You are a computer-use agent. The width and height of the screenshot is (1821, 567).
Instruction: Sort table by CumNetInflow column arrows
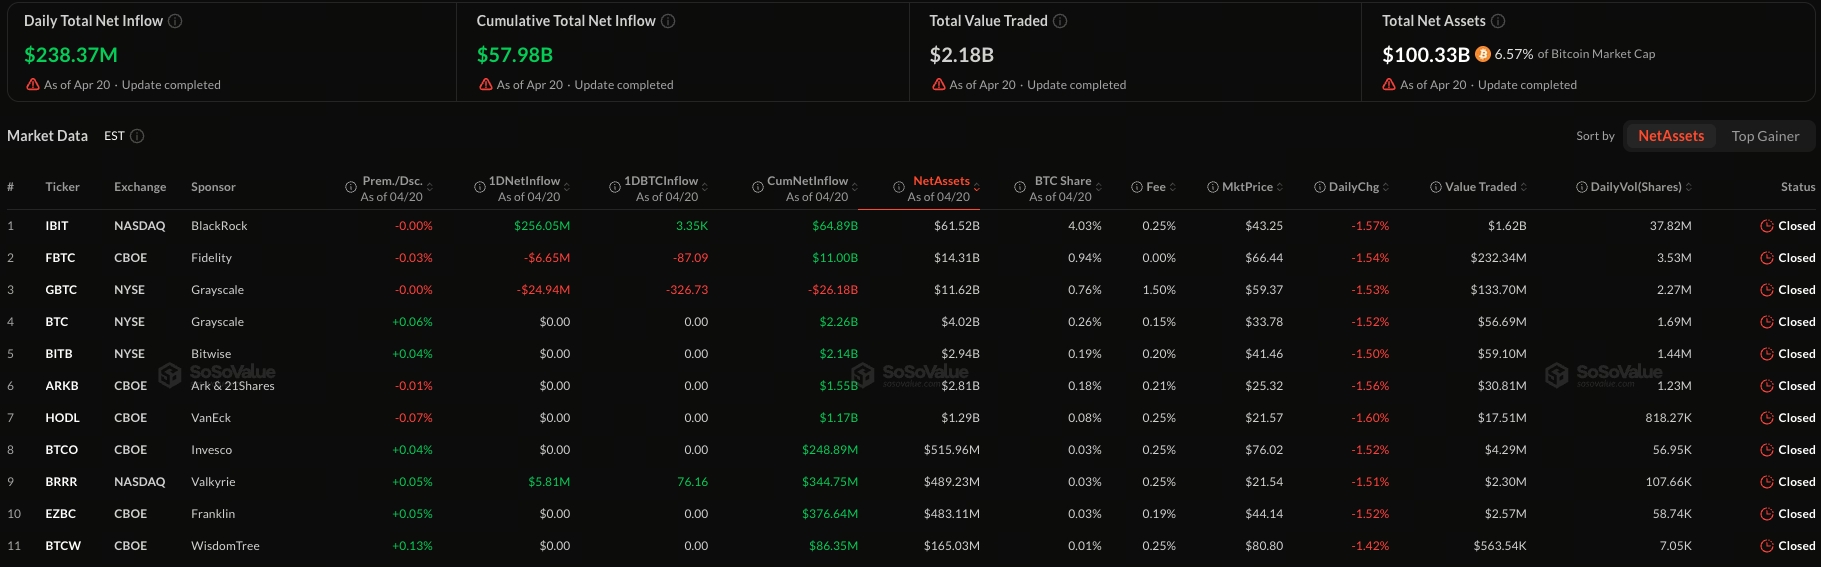click(855, 187)
